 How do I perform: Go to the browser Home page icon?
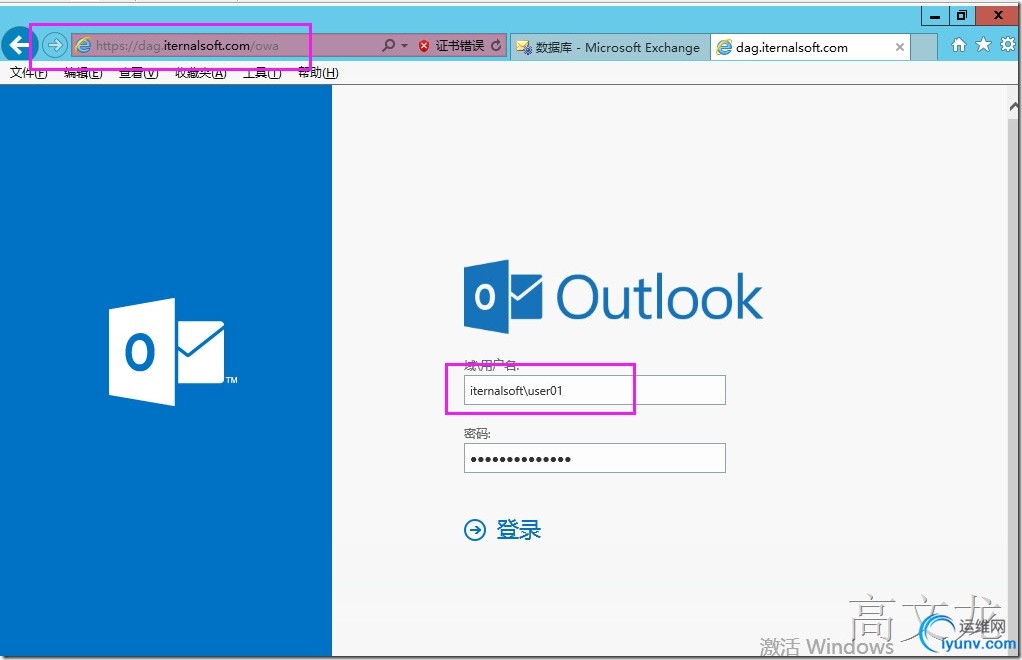[958, 44]
